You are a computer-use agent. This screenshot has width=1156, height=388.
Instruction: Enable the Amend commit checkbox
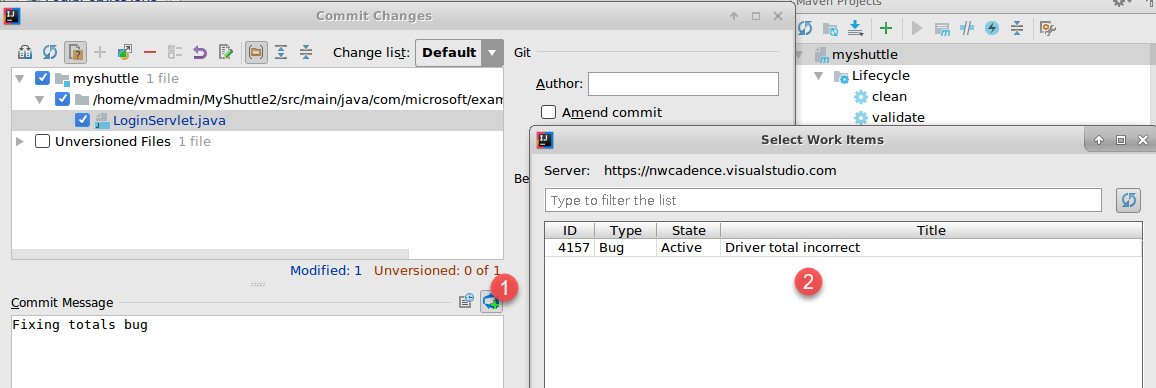coord(549,112)
